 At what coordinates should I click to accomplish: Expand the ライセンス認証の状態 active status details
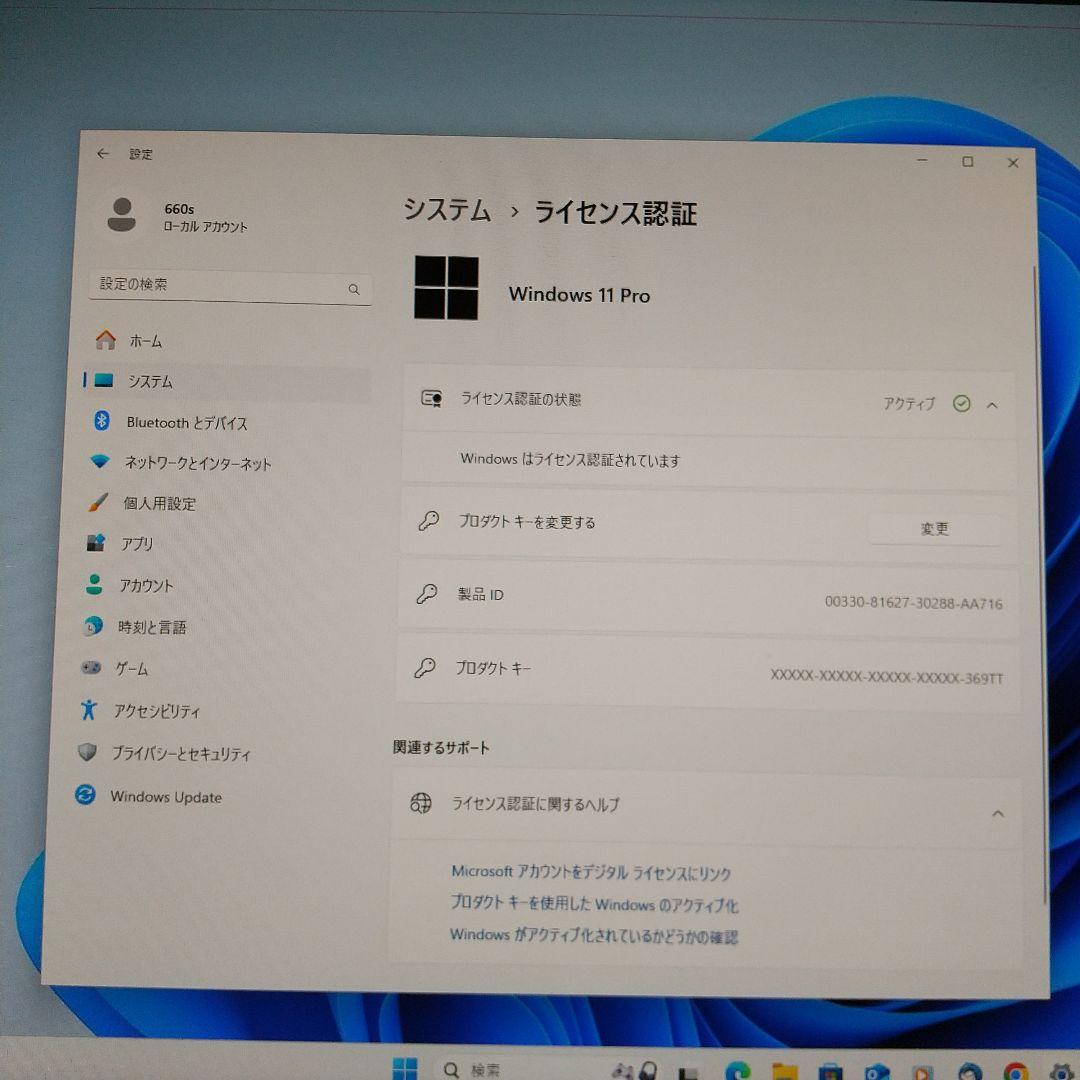pyautogui.click(x=993, y=405)
